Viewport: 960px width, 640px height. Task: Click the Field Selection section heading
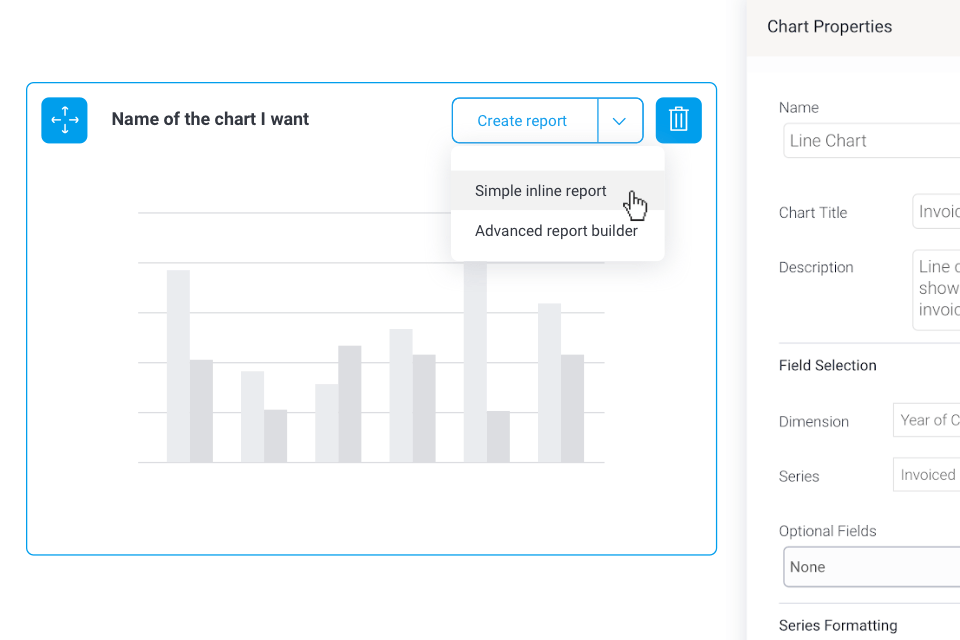(x=827, y=365)
